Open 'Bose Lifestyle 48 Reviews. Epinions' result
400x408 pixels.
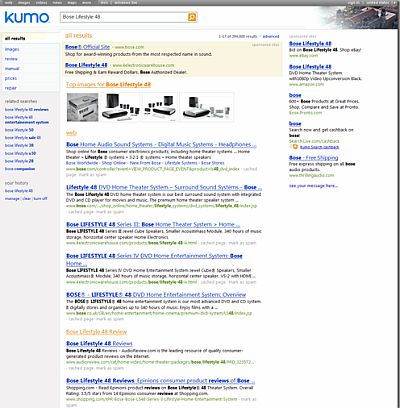pos(160,381)
